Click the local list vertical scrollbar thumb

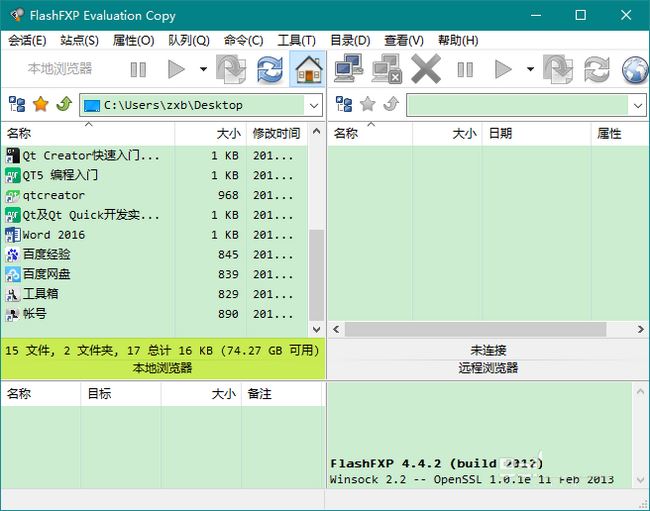click(x=316, y=275)
